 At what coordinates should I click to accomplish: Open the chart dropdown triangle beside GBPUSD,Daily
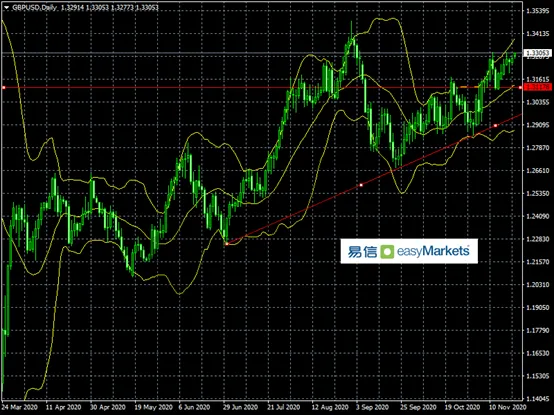coord(6,7)
